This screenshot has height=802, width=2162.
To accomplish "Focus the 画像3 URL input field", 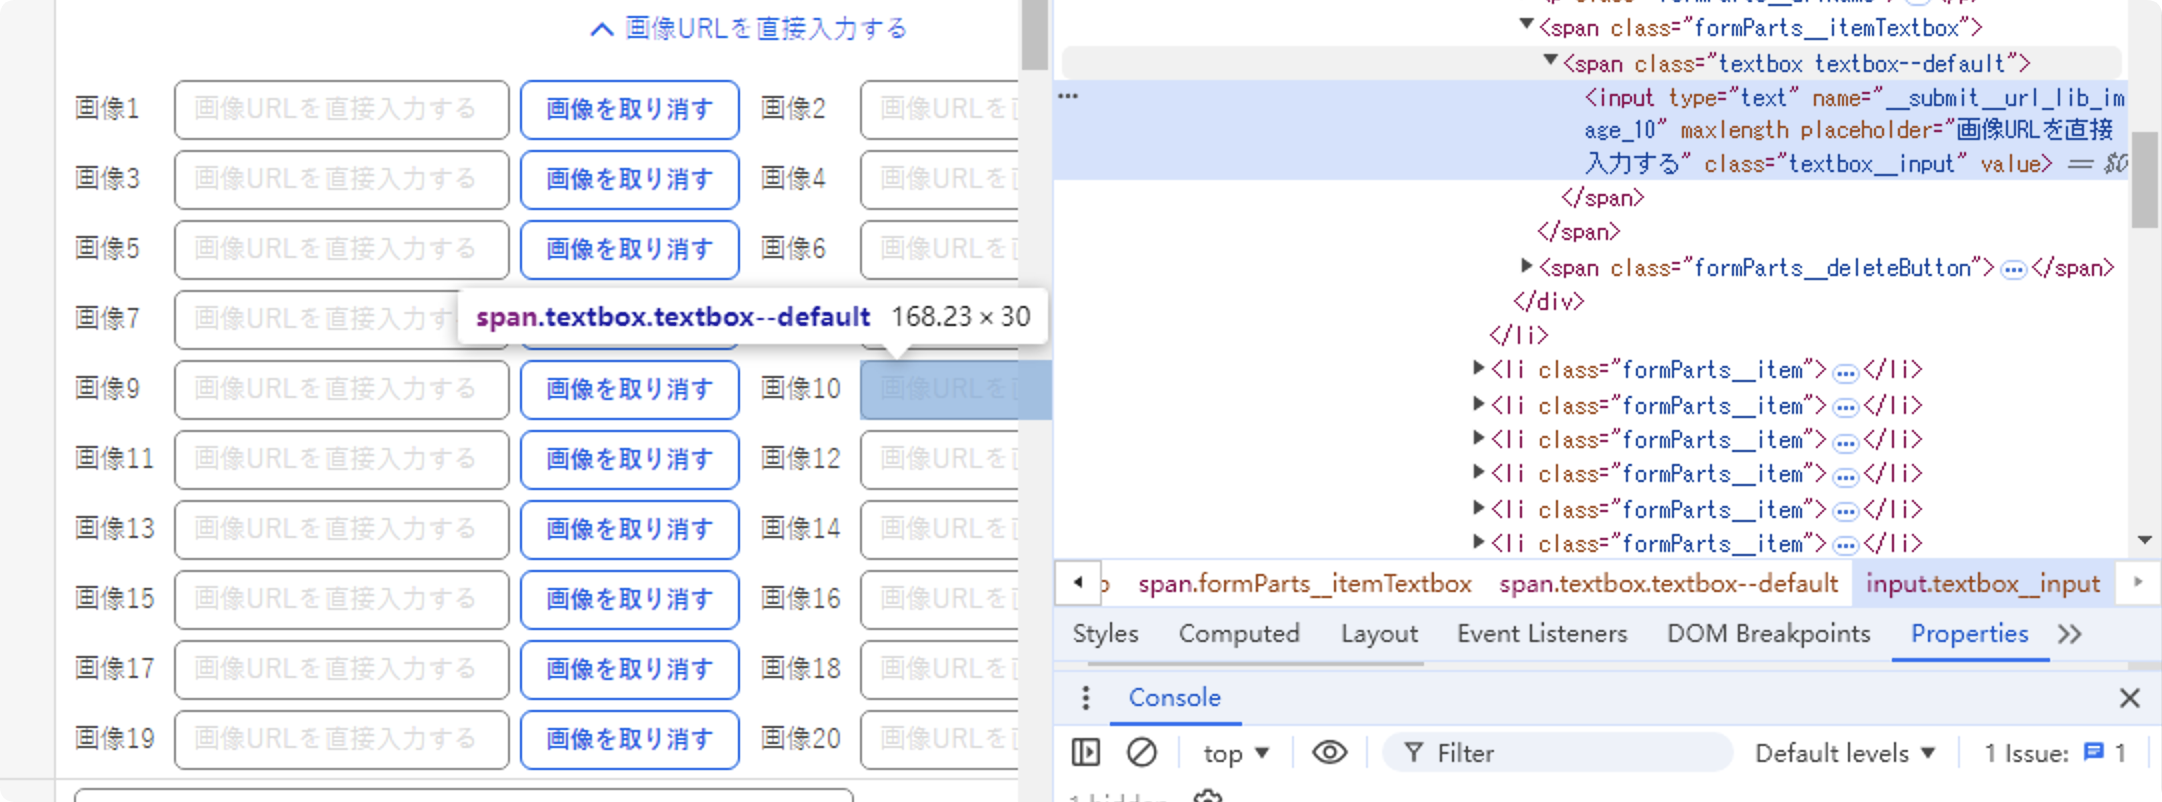I will click(x=342, y=179).
